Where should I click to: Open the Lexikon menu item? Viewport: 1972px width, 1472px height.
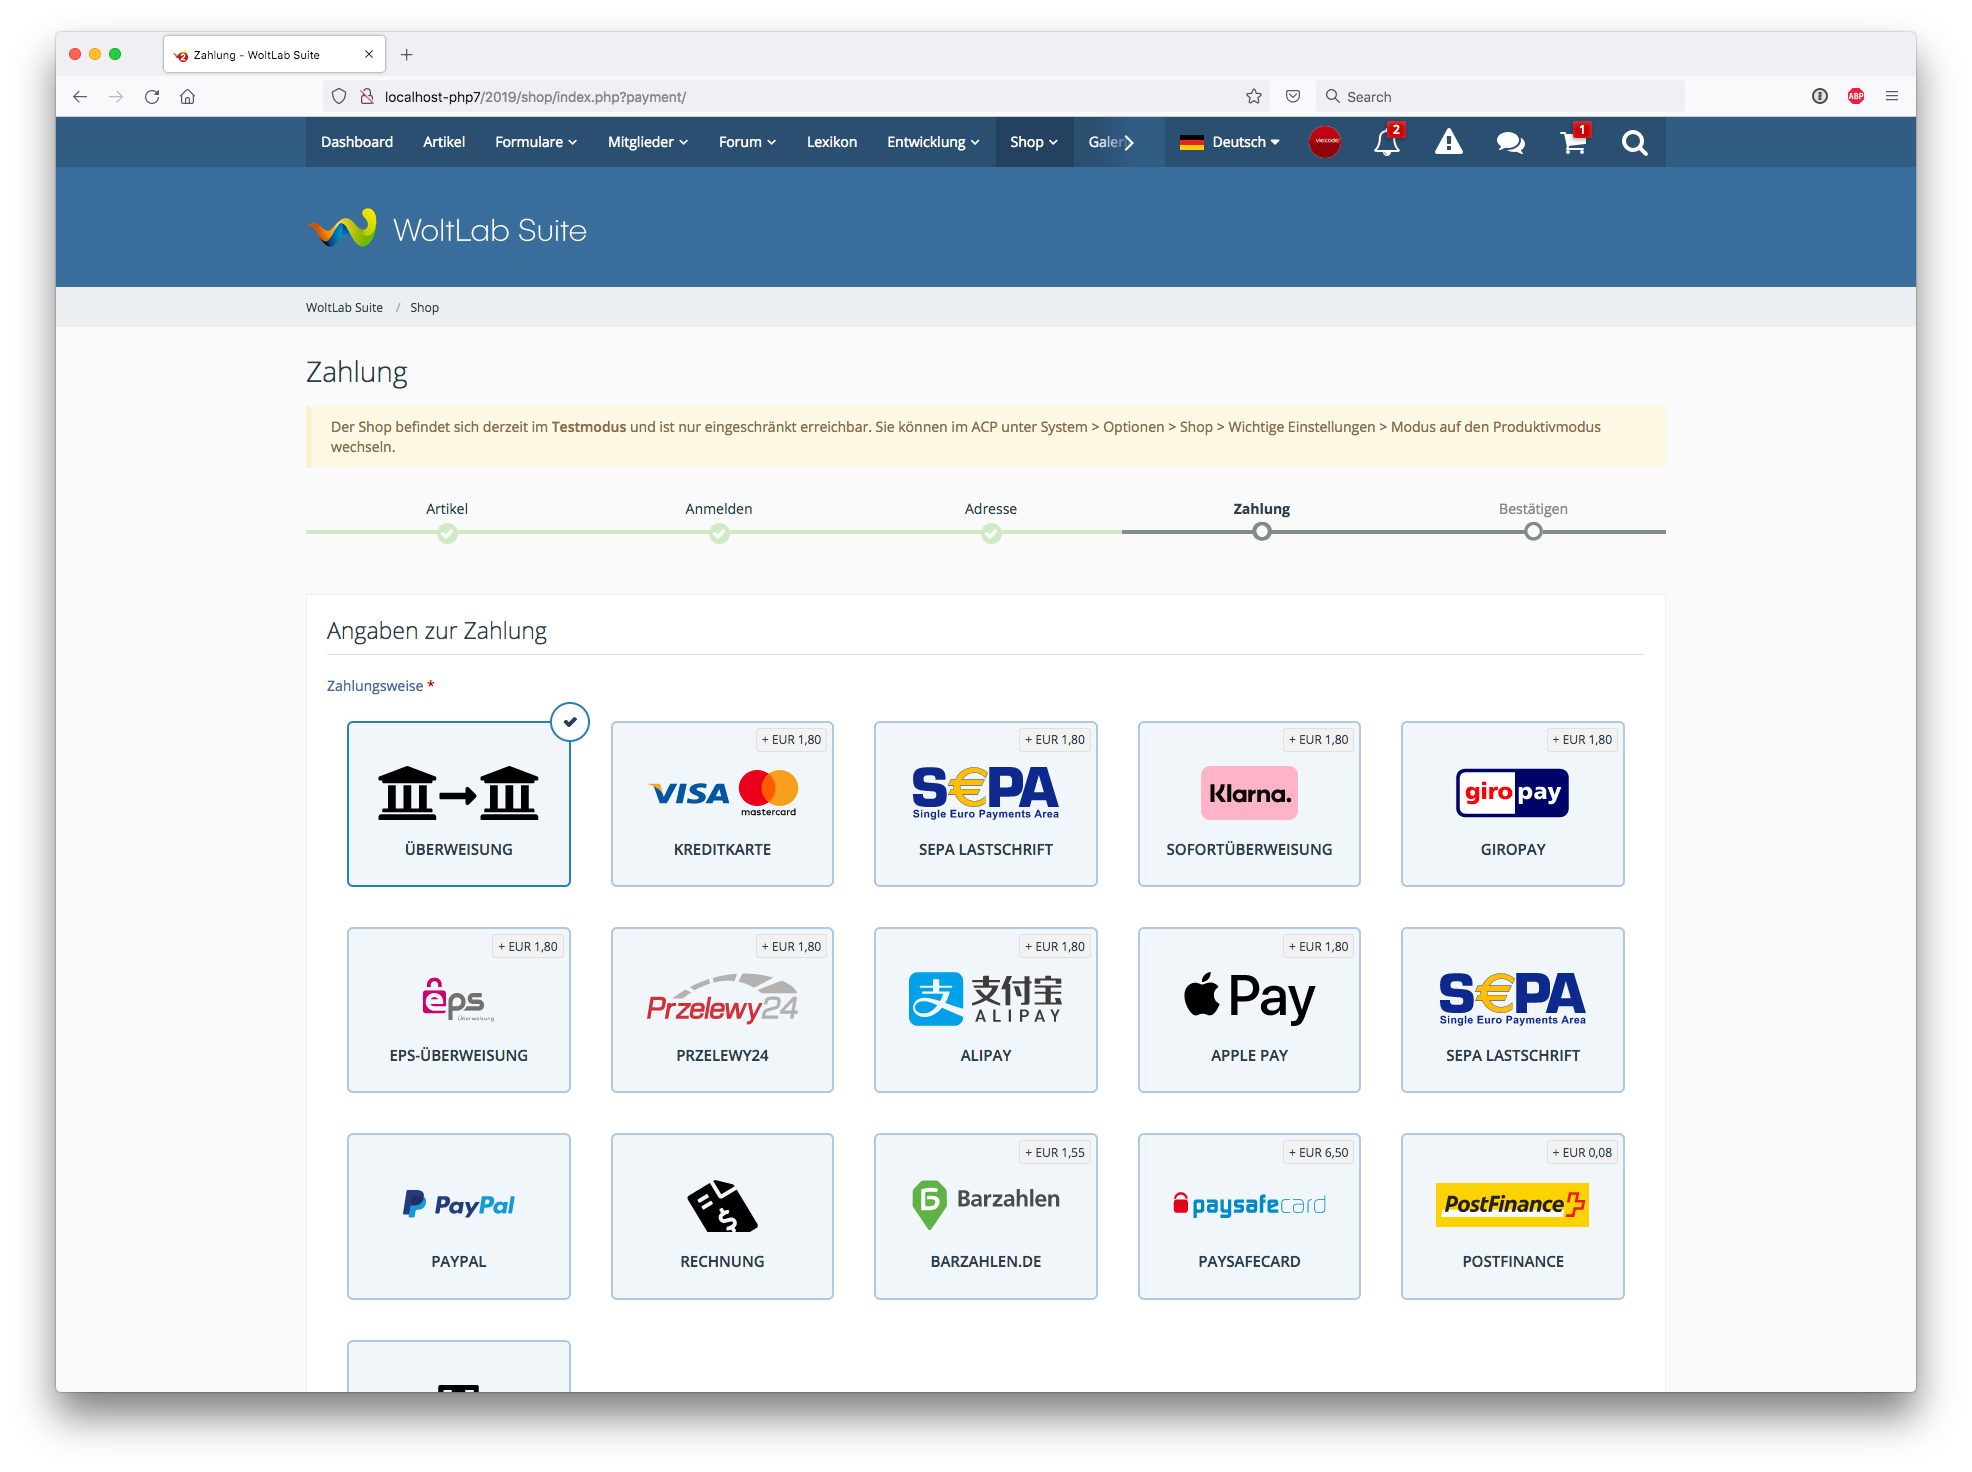[x=832, y=142]
